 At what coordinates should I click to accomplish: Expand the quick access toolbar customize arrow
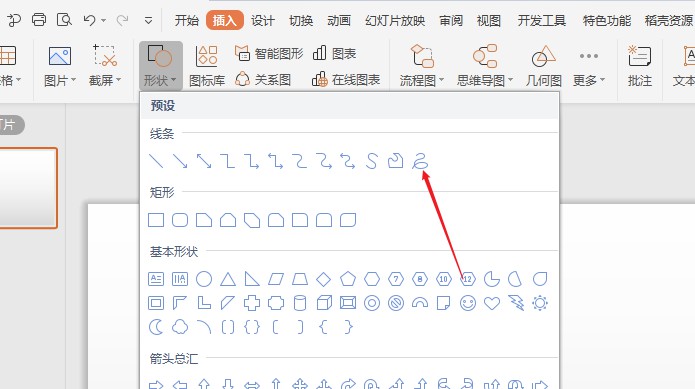point(148,20)
